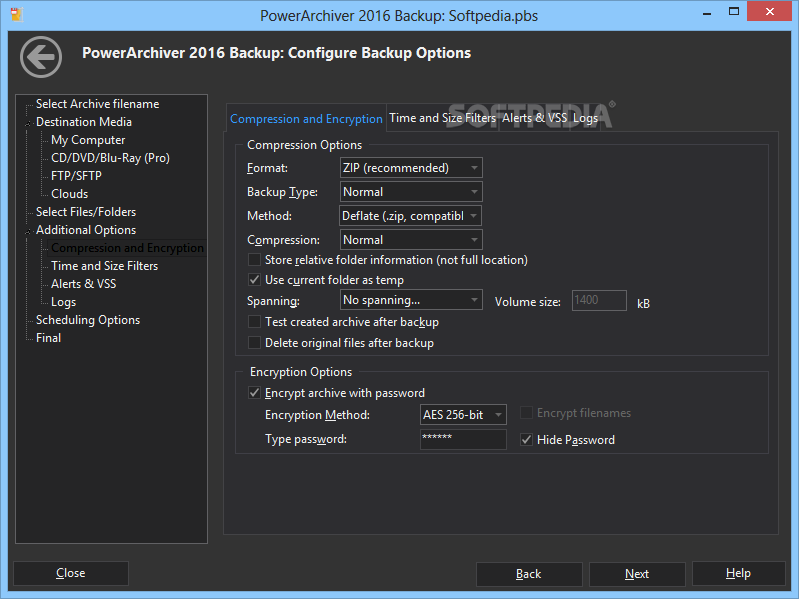Click the PowerArchiver app icon in title bar
This screenshot has width=799, height=599.
point(17,14)
